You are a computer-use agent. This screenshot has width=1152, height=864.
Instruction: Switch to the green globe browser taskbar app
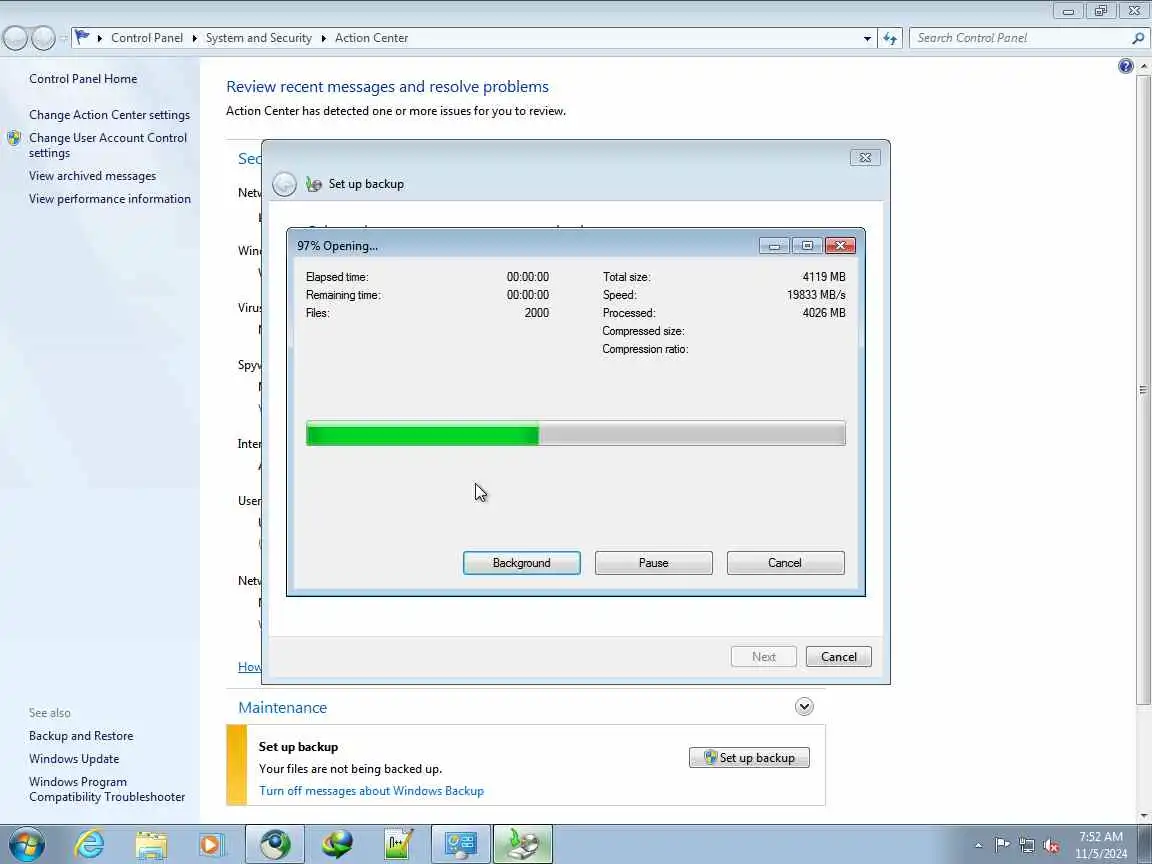pyautogui.click(x=275, y=844)
